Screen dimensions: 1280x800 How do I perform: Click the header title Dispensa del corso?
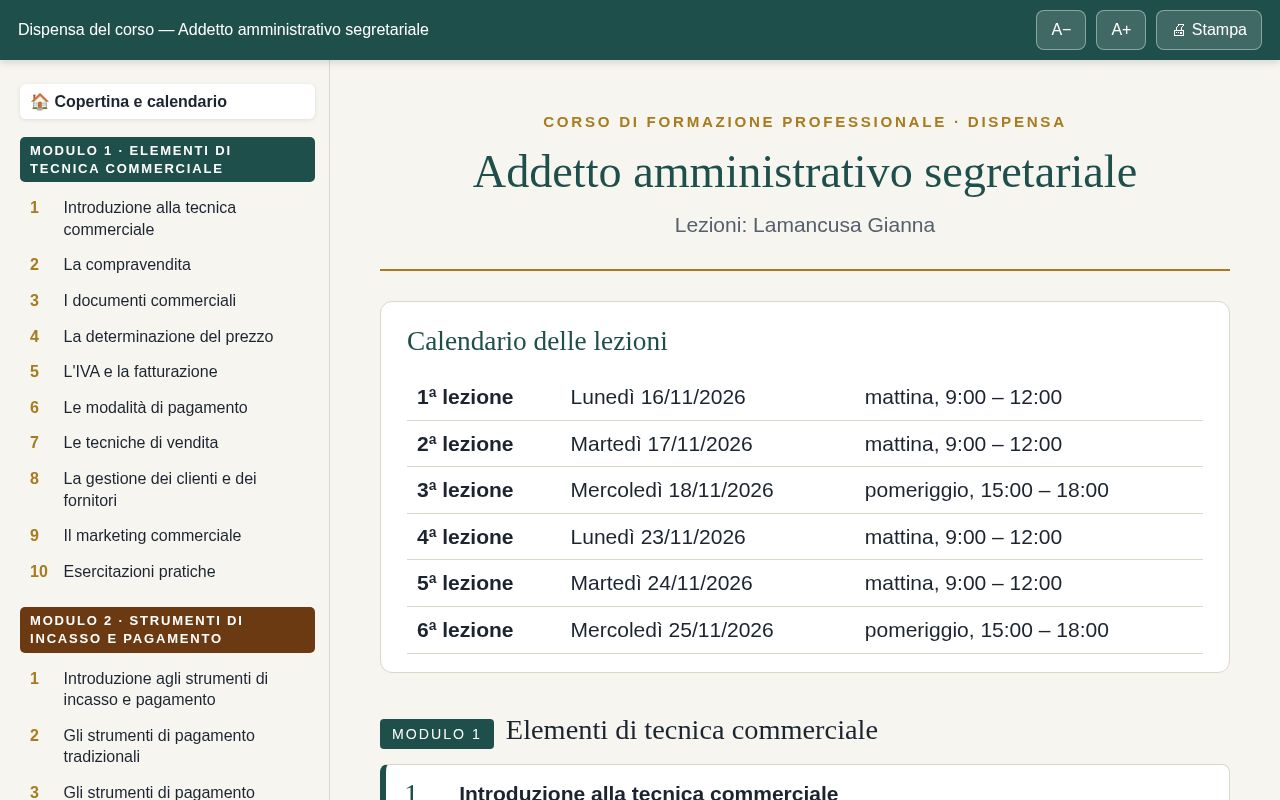point(223,30)
